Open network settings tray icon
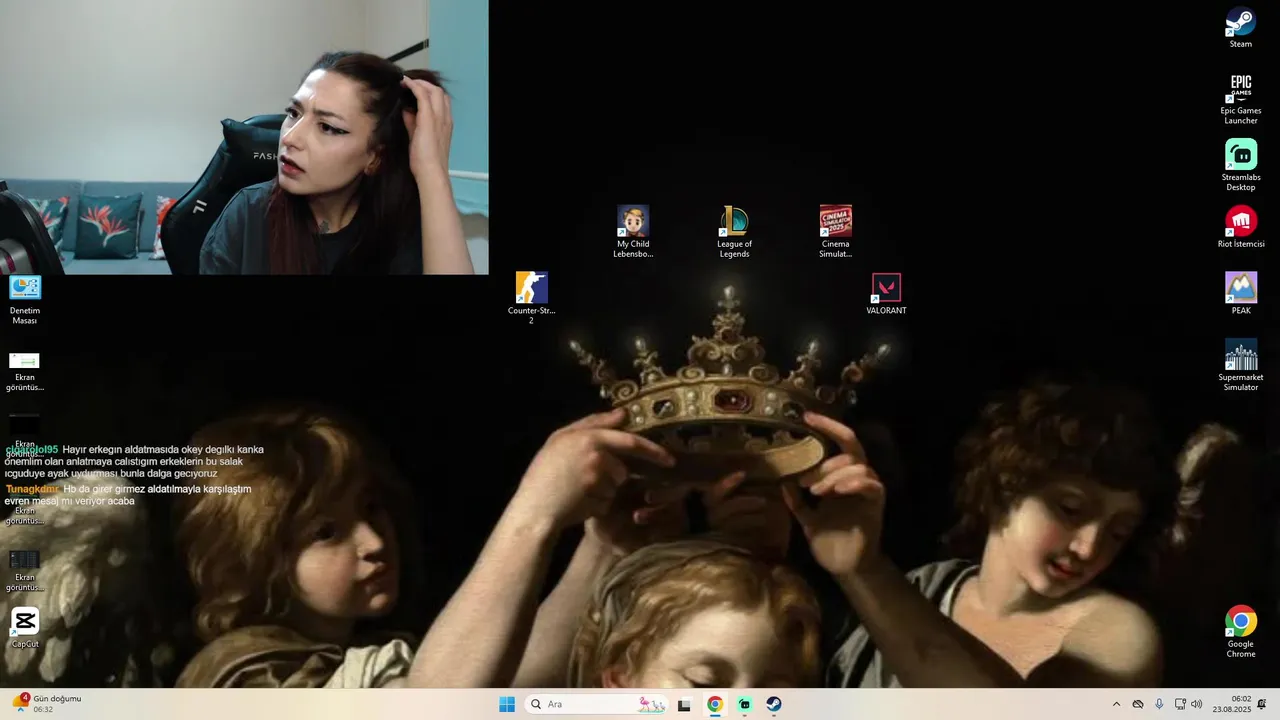The height and width of the screenshot is (720, 1280). pyautogui.click(x=1180, y=704)
